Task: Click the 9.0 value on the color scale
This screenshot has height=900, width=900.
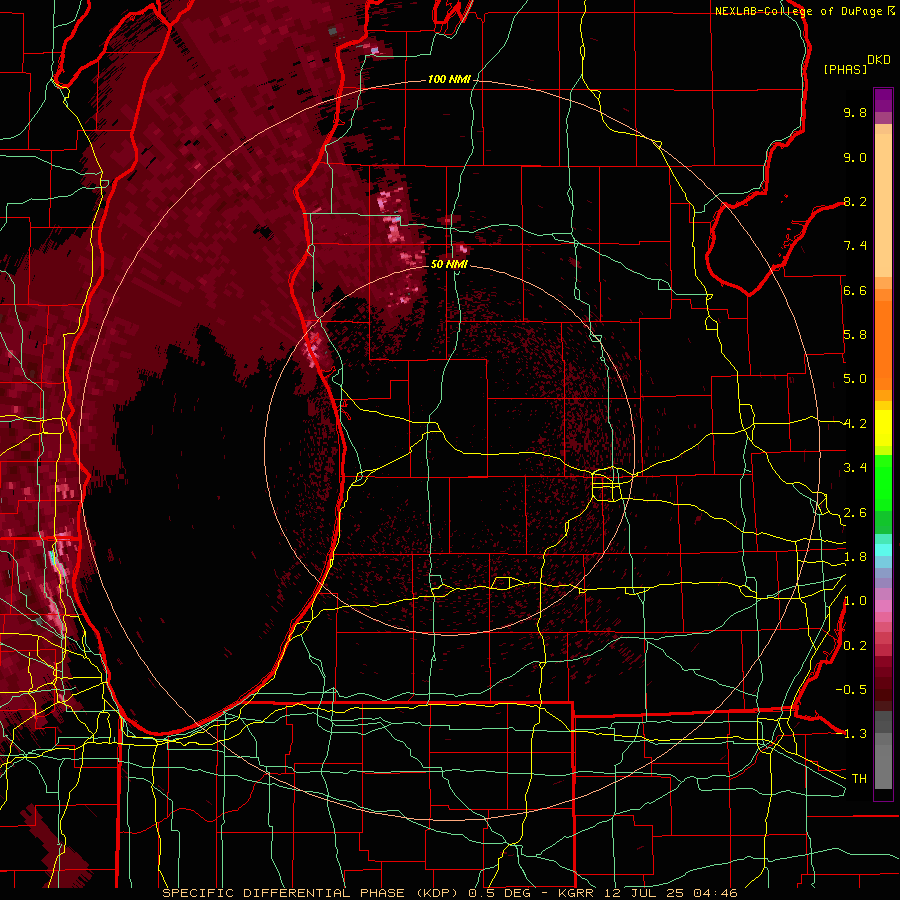Action: [855, 157]
